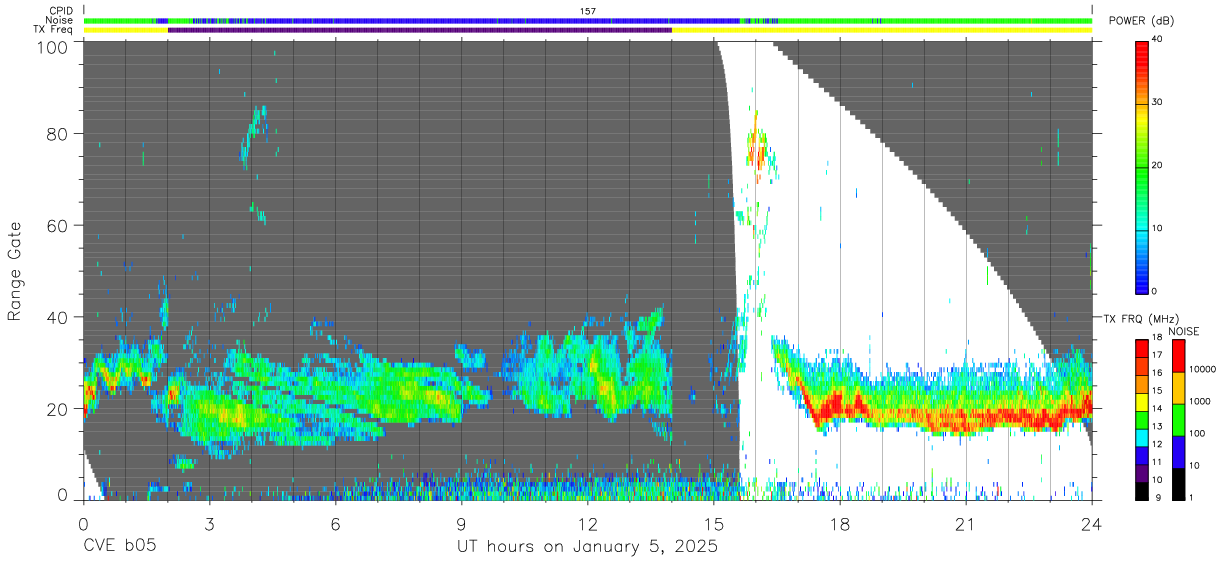The width and height of the screenshot is (1228, 567).
Task: Click the CPID label at top left
Action: 61,11
